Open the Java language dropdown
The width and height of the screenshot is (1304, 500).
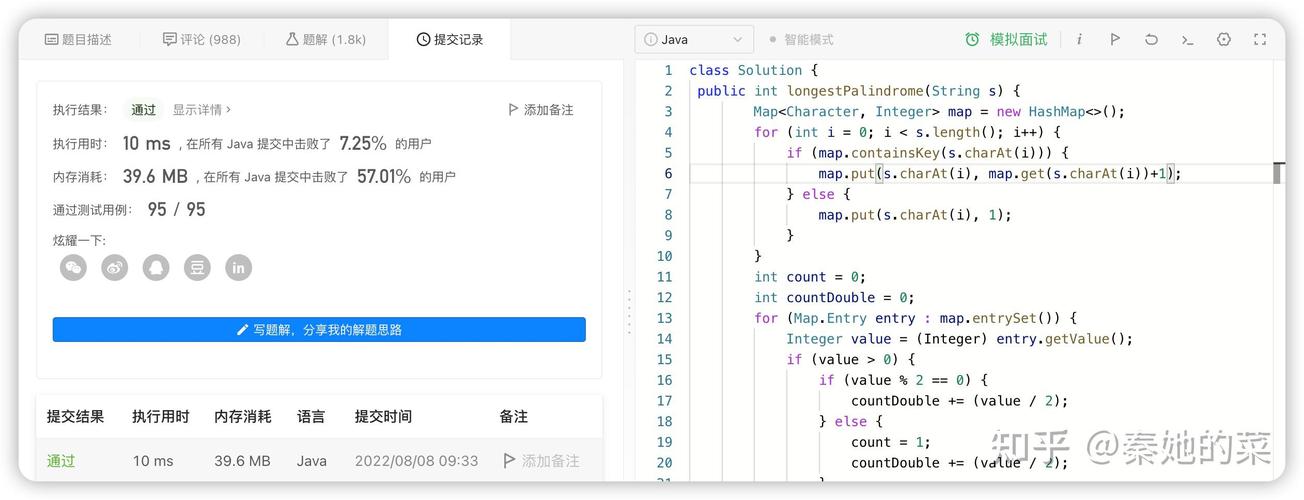pos(694,40)
